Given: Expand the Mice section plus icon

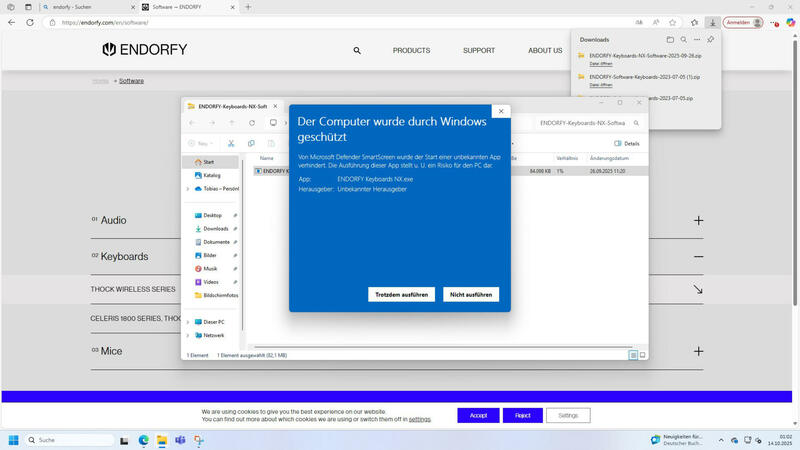Looking at the screenshot, I should (x=698, y=351).
